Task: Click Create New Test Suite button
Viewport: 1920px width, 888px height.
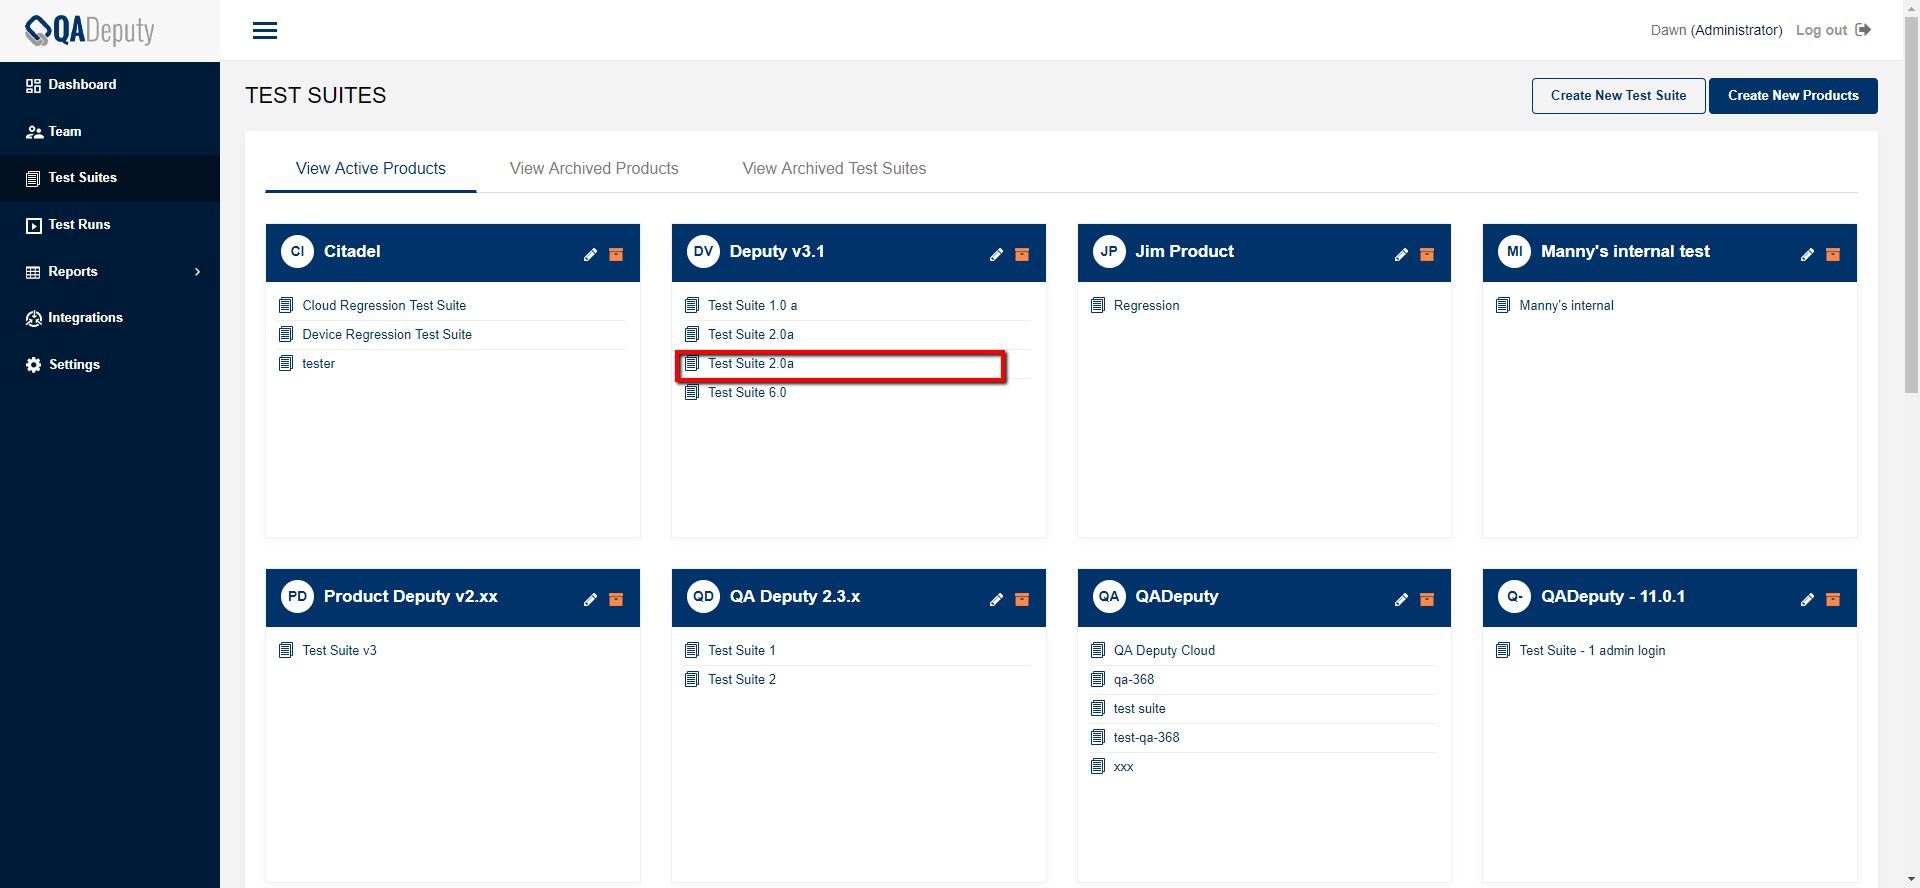Action: coord(1618,96)
